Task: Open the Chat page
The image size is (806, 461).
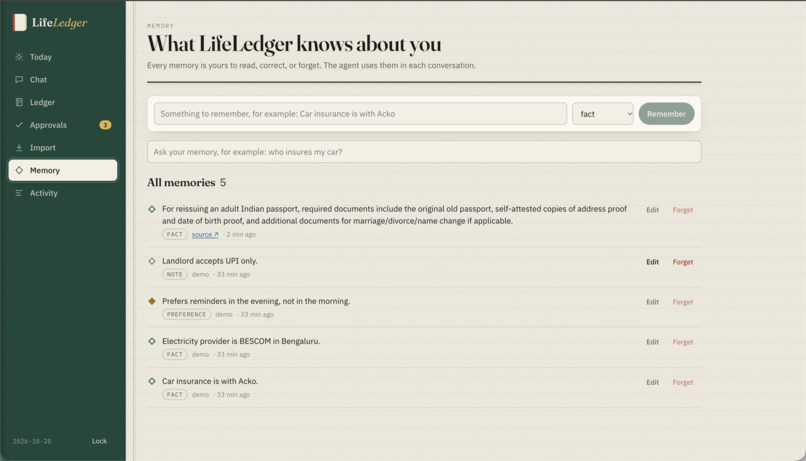Action: coord(63,80)
